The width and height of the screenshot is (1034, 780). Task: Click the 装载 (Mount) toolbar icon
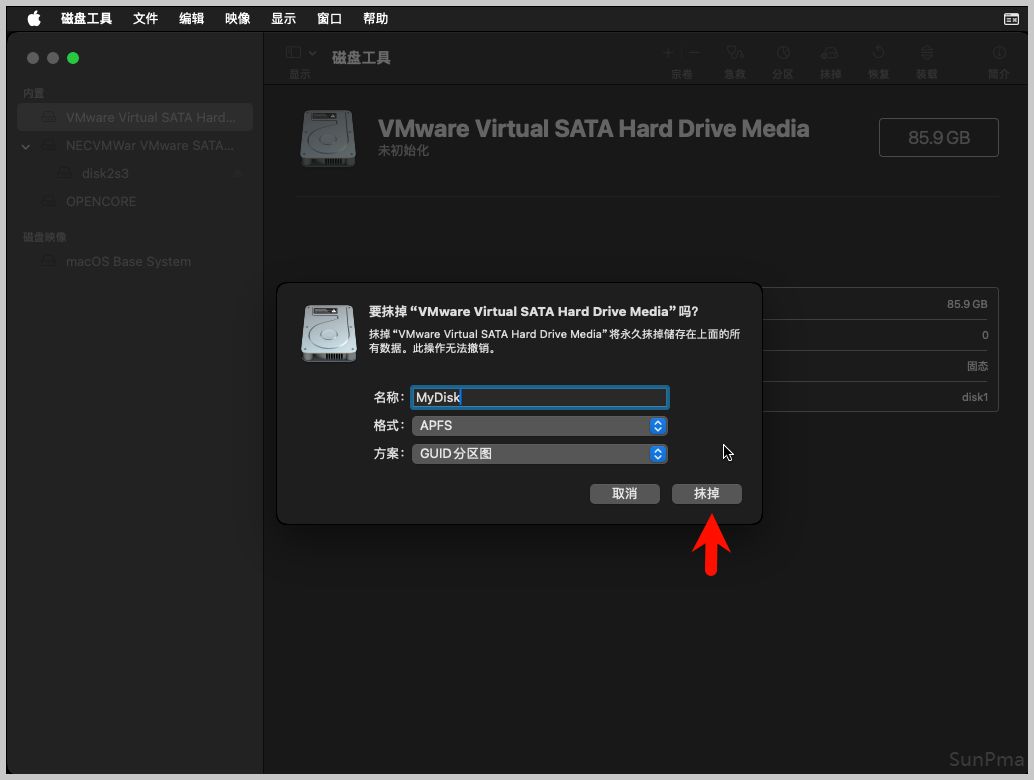click(x=927, y=54)
